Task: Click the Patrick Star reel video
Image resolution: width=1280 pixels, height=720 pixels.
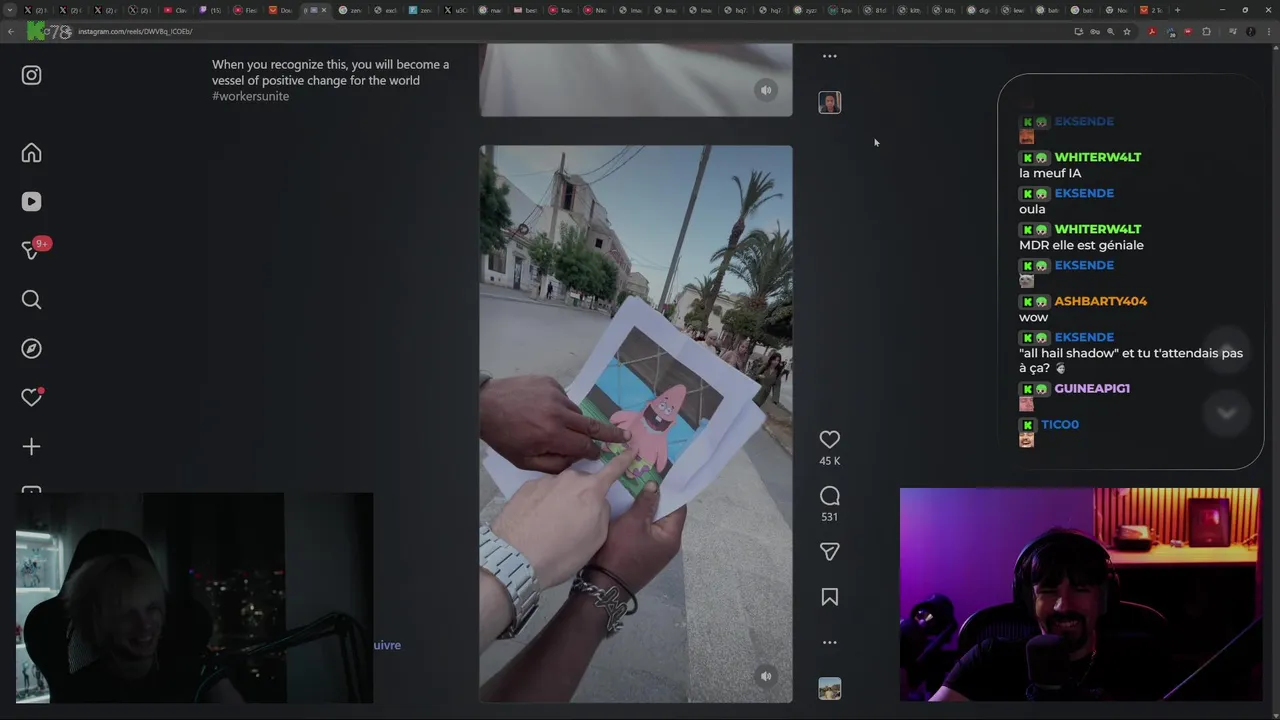Action: (x=636, y=424)
